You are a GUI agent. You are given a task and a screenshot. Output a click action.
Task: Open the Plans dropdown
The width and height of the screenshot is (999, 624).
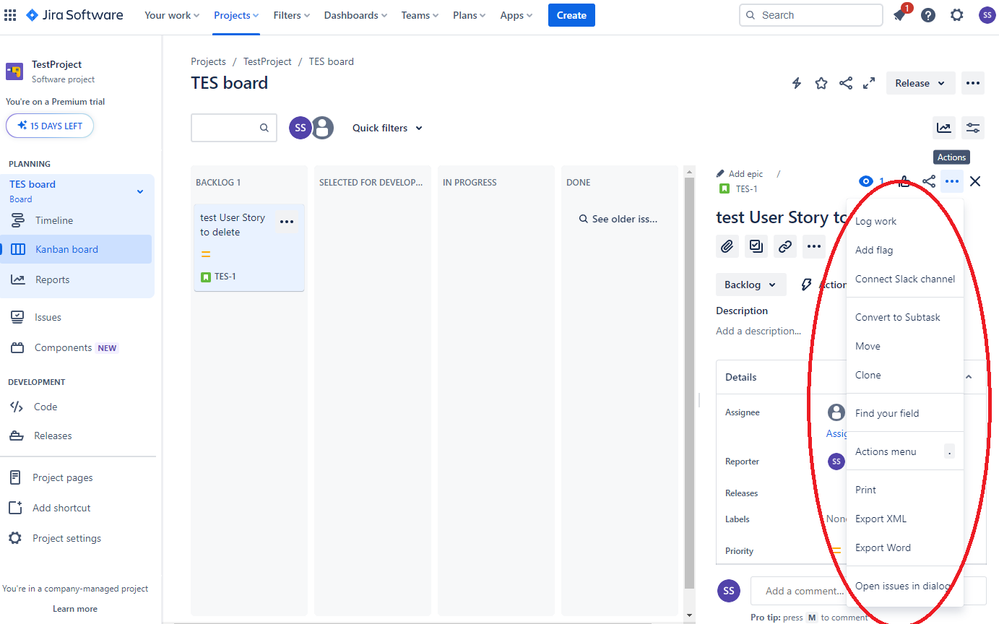(469, 15)
